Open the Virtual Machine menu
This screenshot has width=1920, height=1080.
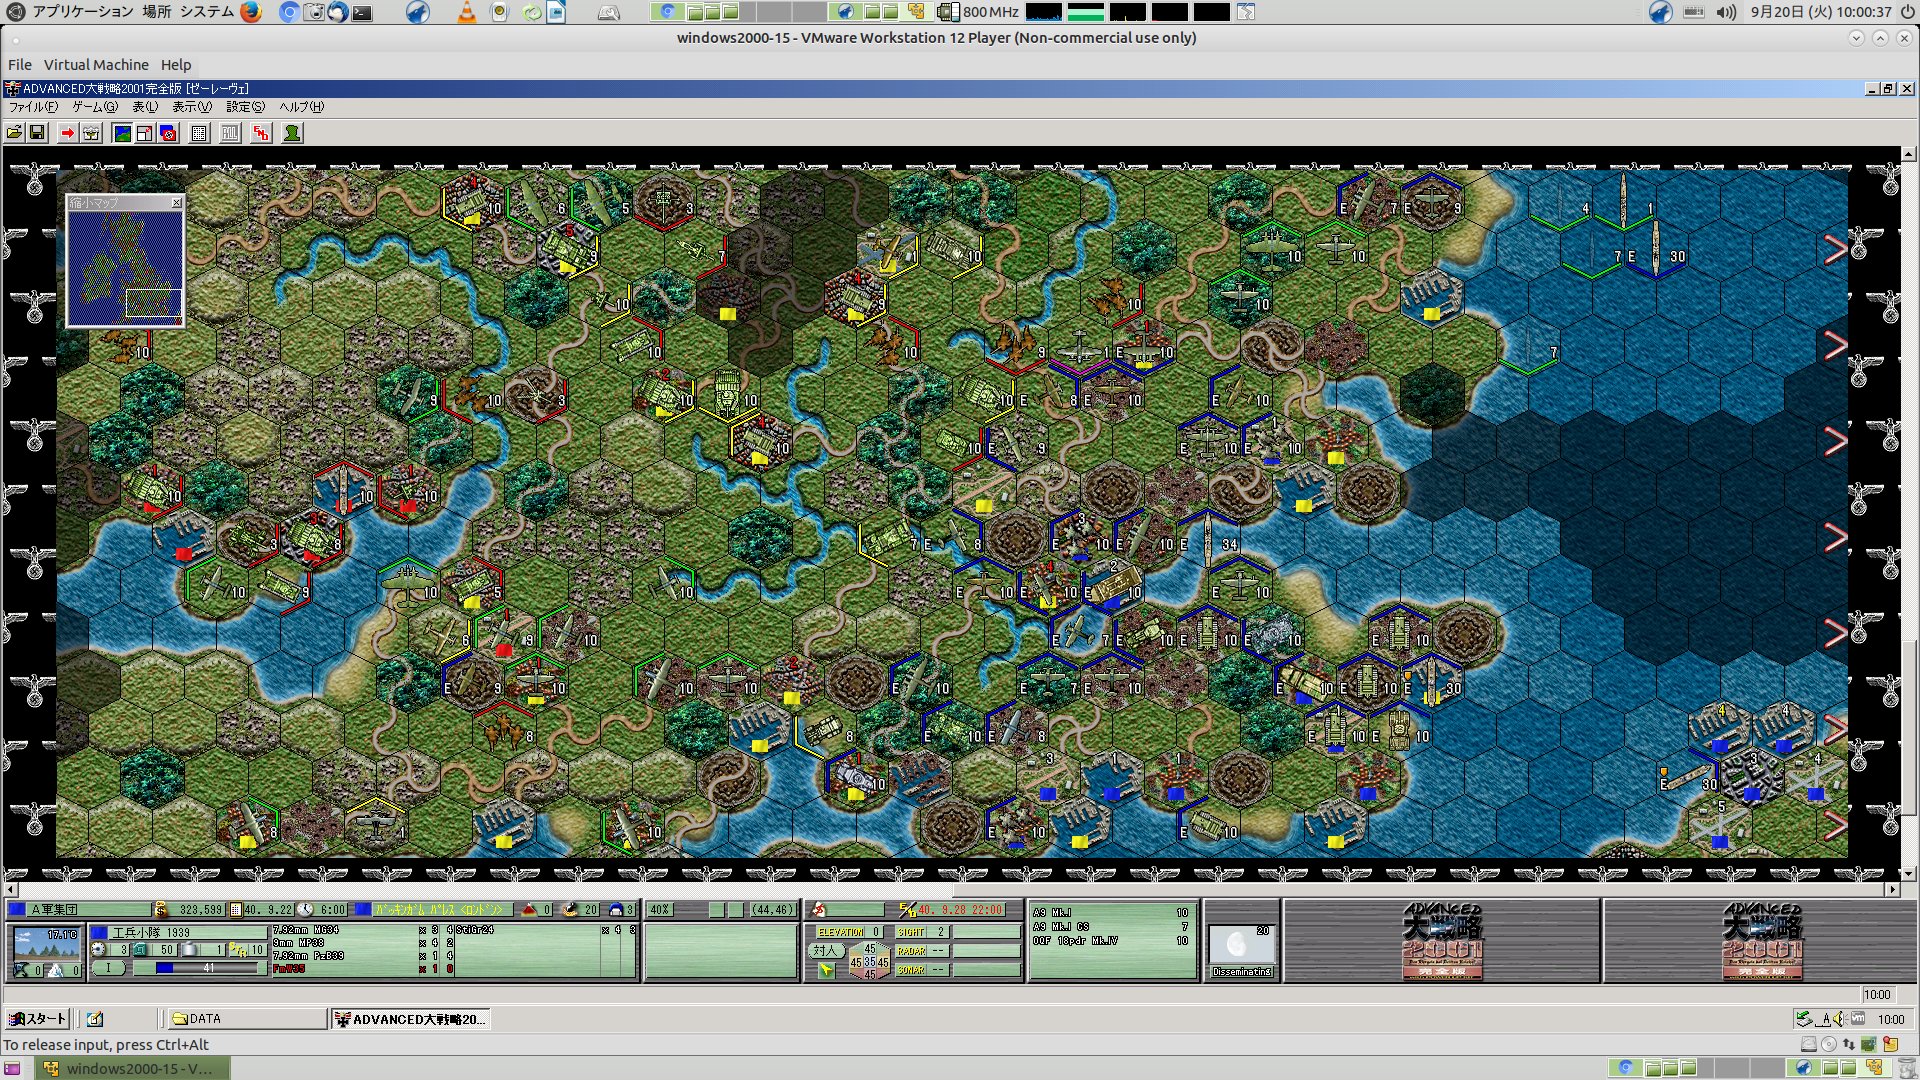pos(96,65)
